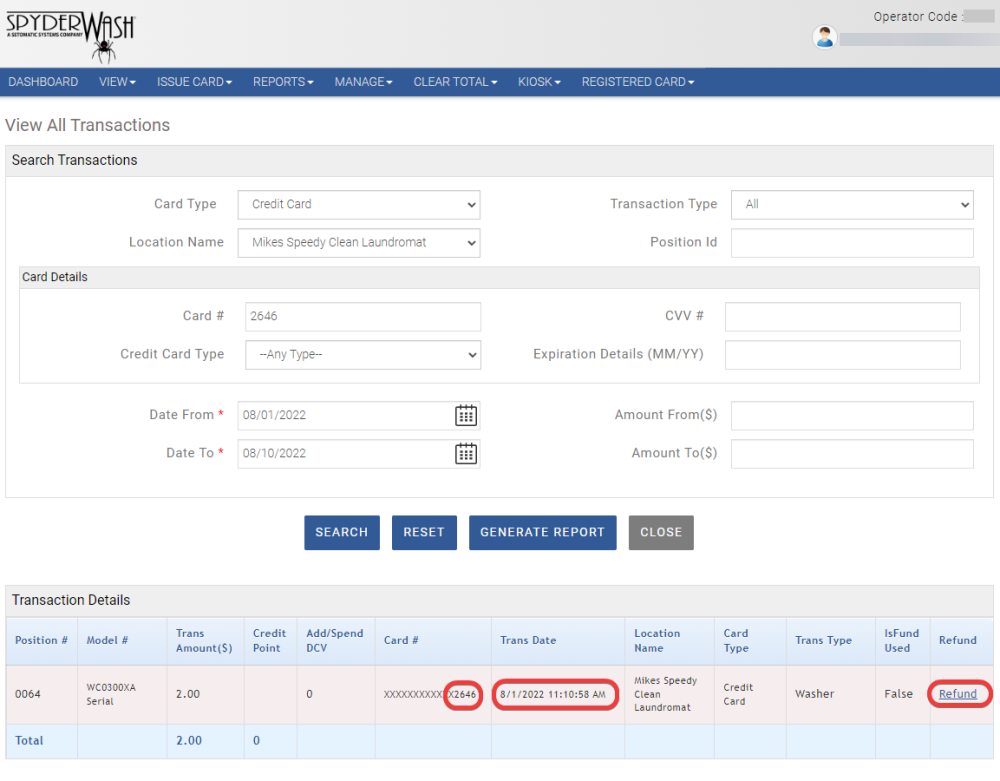Open the View menu
The height and width of the screenshot is (781, 1000).
pos(117,82)
